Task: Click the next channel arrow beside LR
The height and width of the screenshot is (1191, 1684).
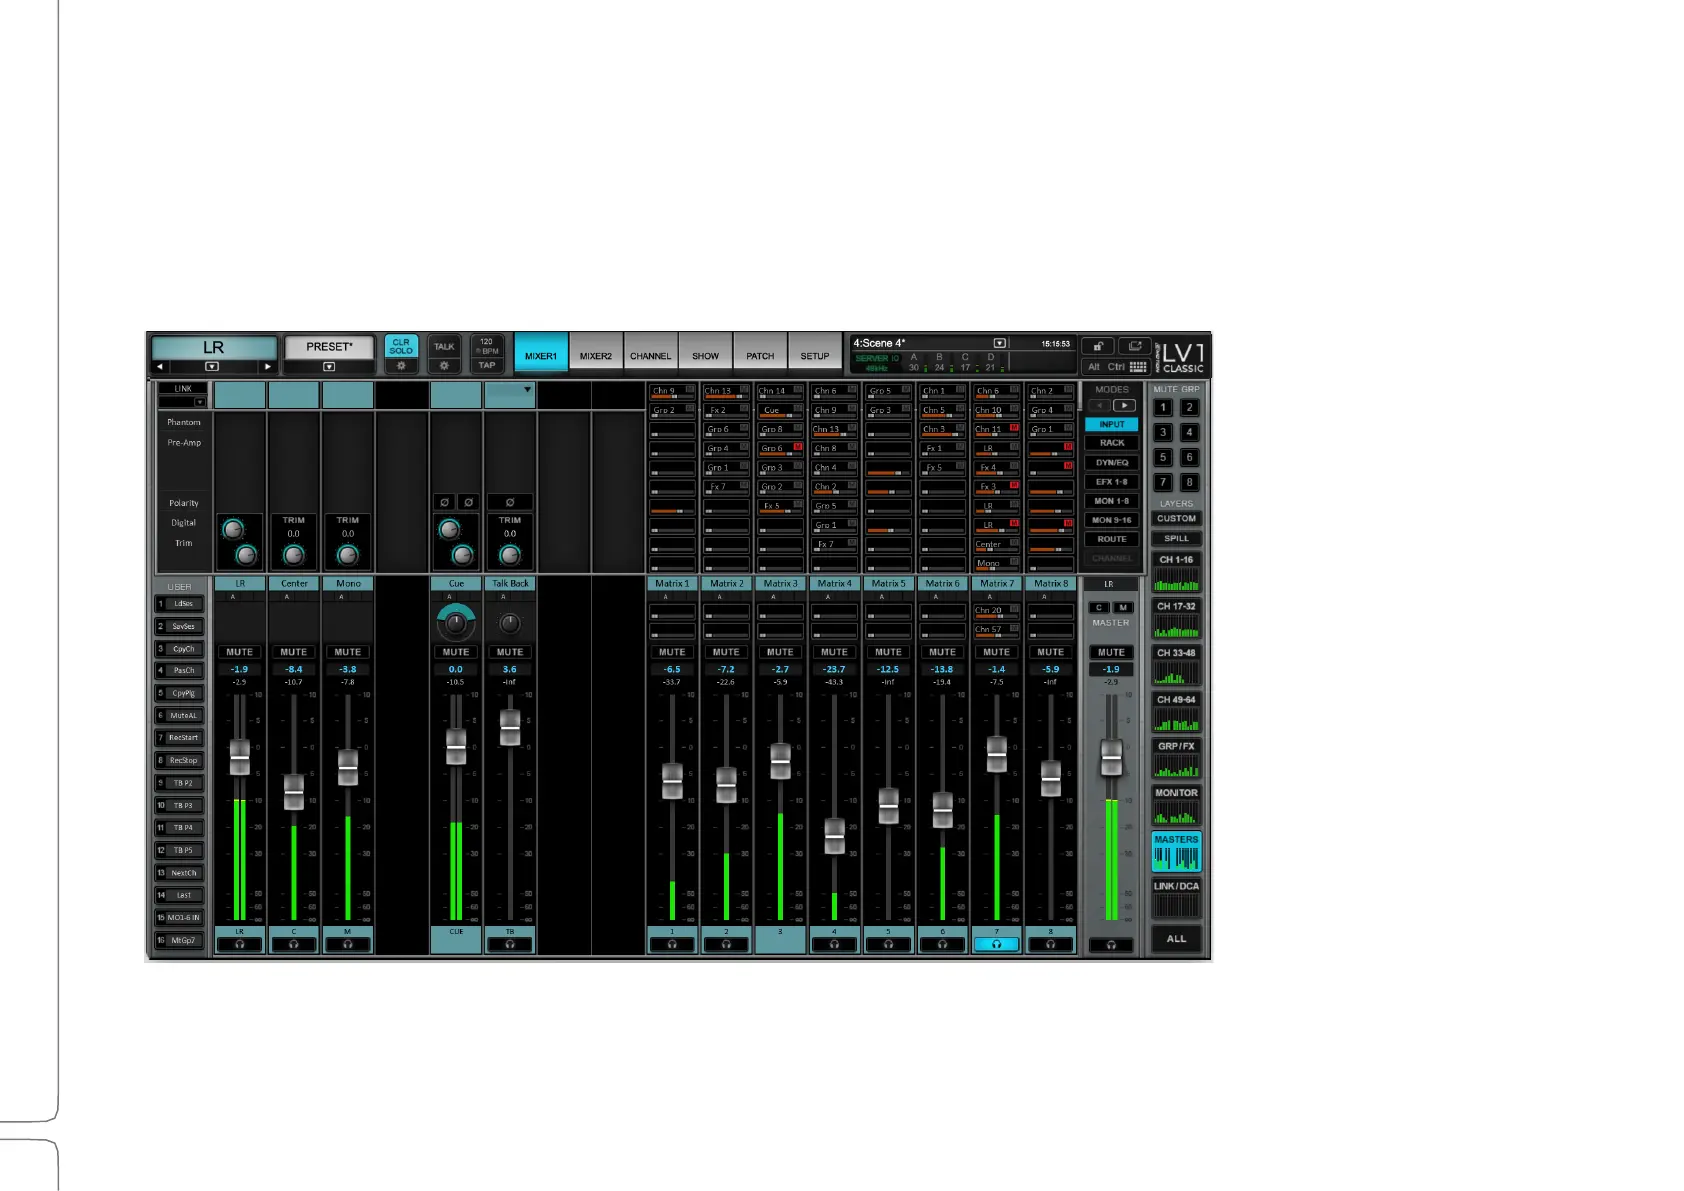Action: [x=267, y=367]
